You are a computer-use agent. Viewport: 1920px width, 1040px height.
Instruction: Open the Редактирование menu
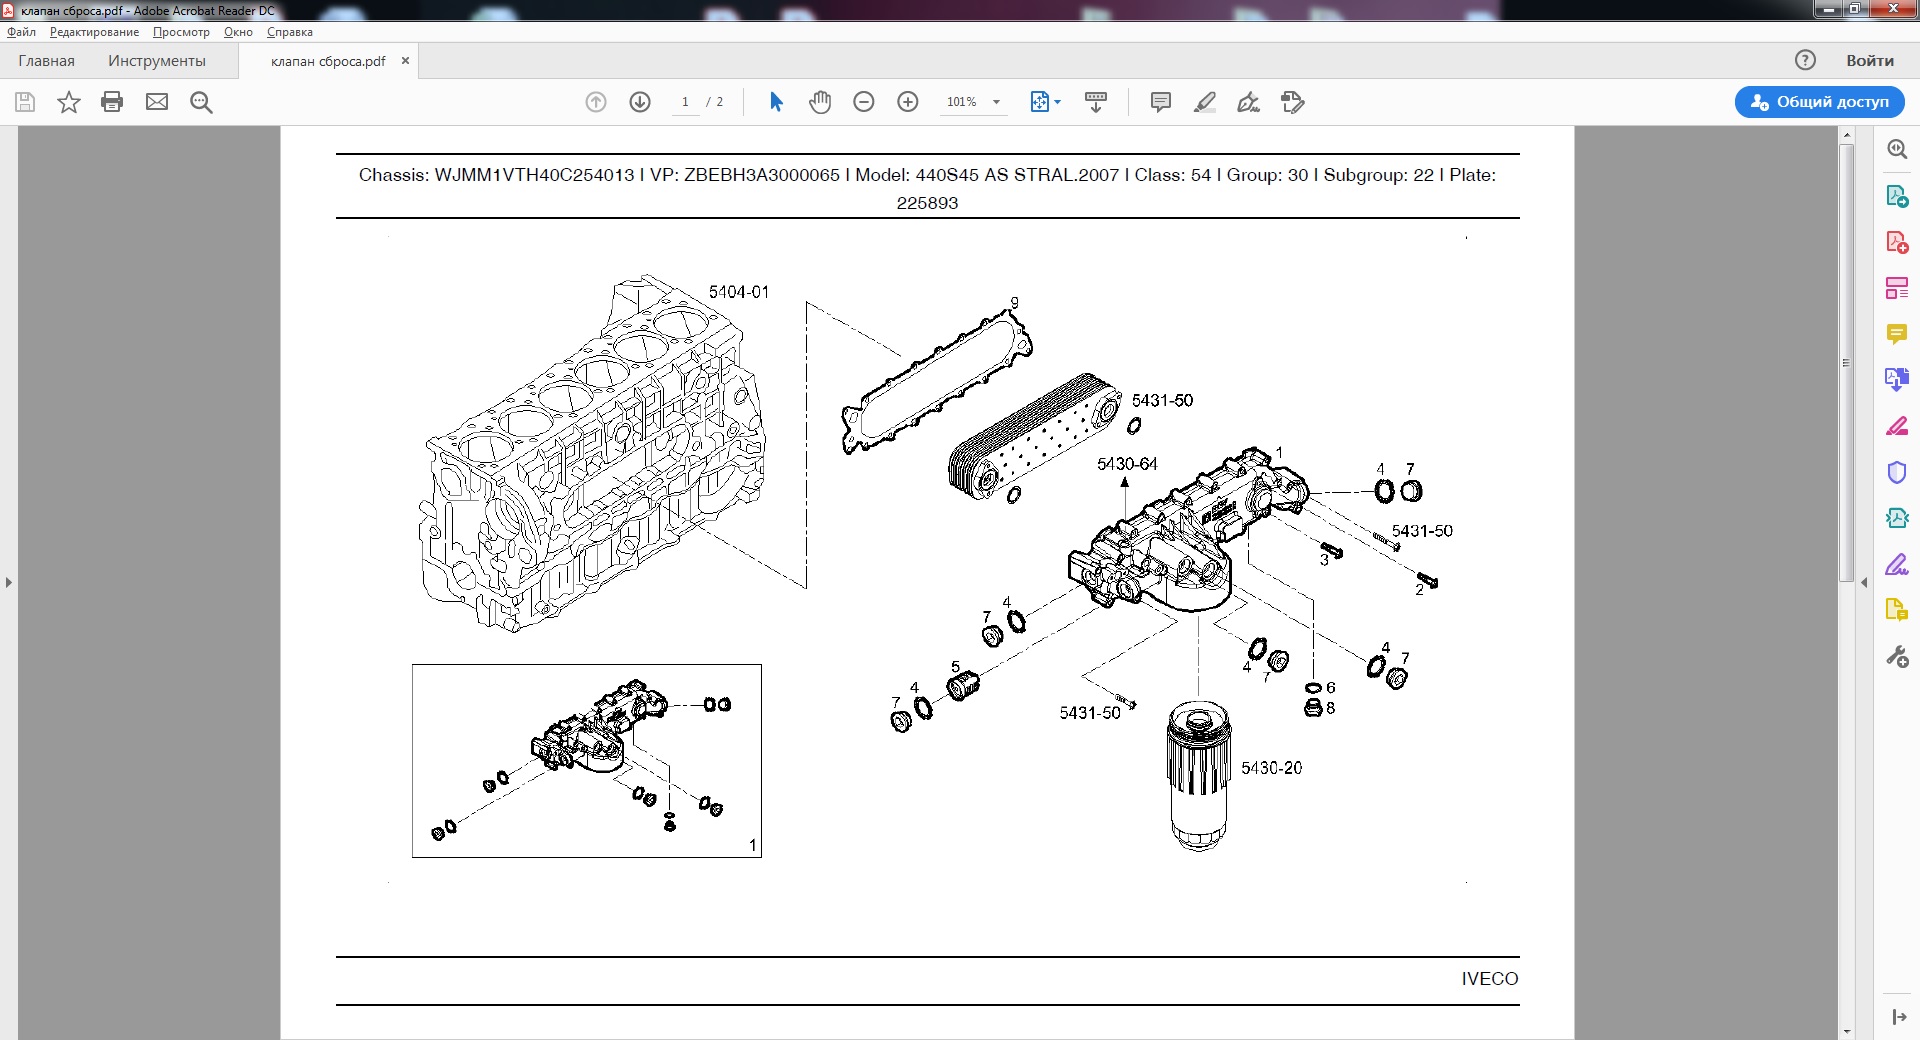(x=94, y=32)
